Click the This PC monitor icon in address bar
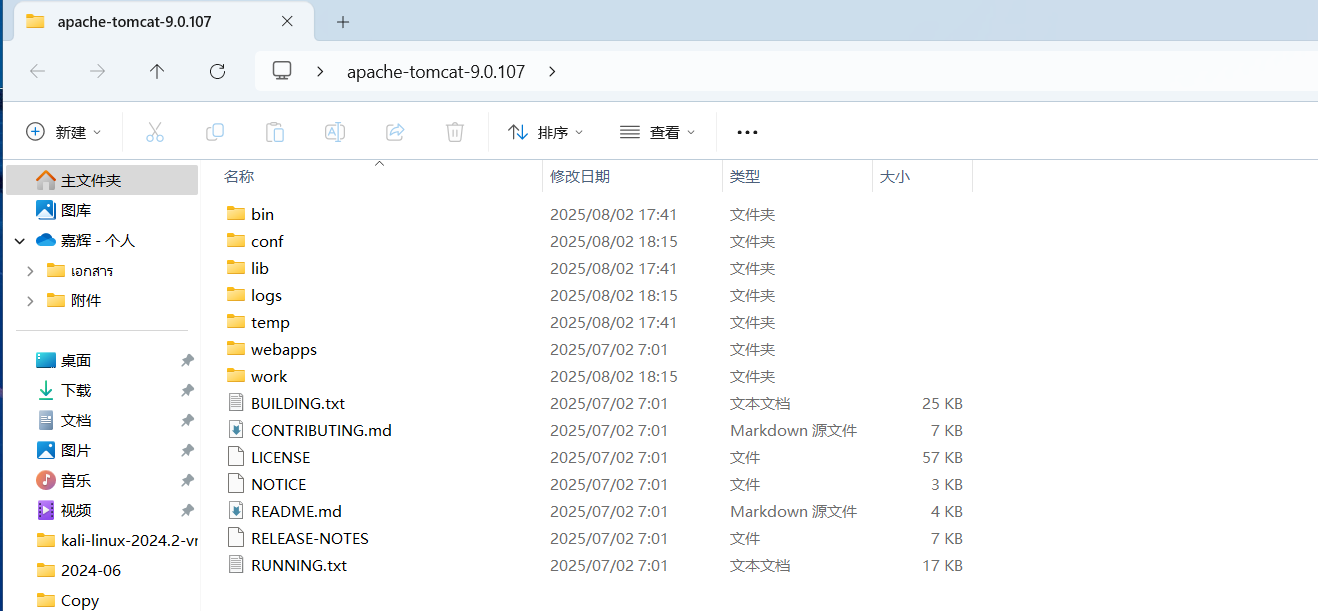 pyautogui.click(x=282, y=71)
